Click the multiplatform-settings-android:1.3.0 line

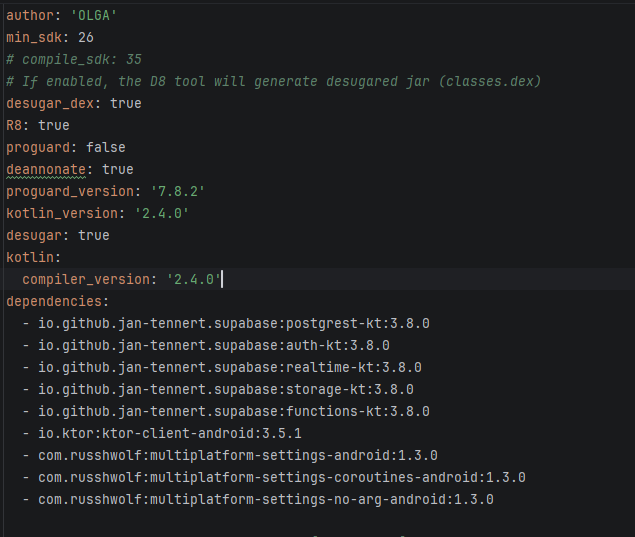(230, 456)
